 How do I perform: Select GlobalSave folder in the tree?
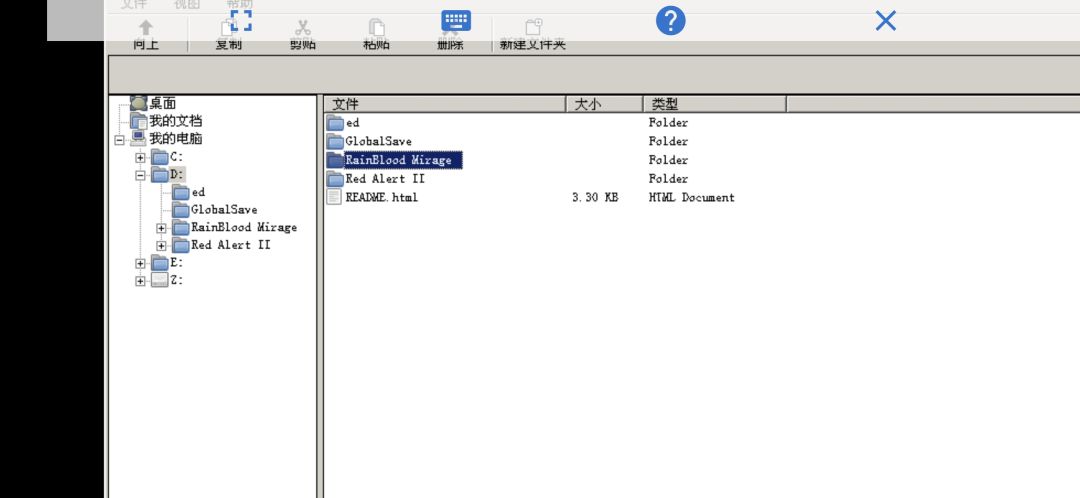(224, 209)
